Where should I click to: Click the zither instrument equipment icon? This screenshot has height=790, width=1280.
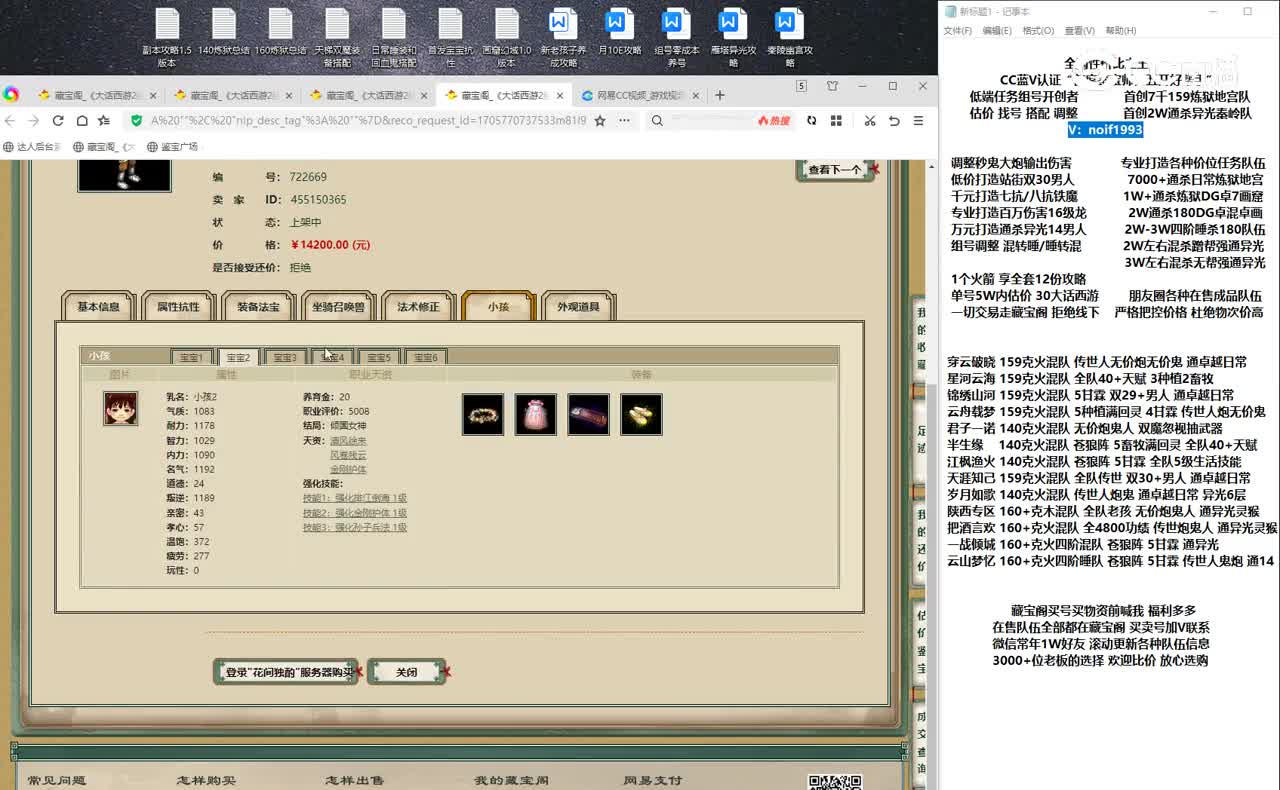[x=588, y=414]
